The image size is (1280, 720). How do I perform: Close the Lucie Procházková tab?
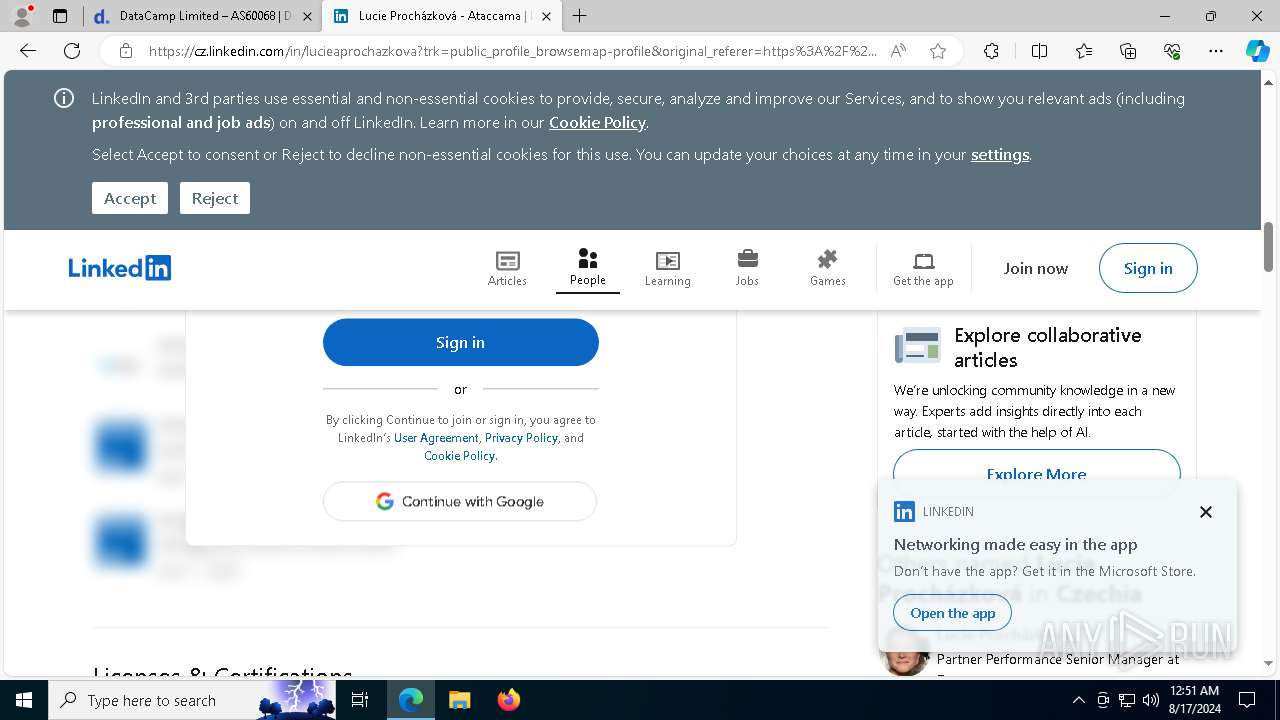tap(546, 16)
